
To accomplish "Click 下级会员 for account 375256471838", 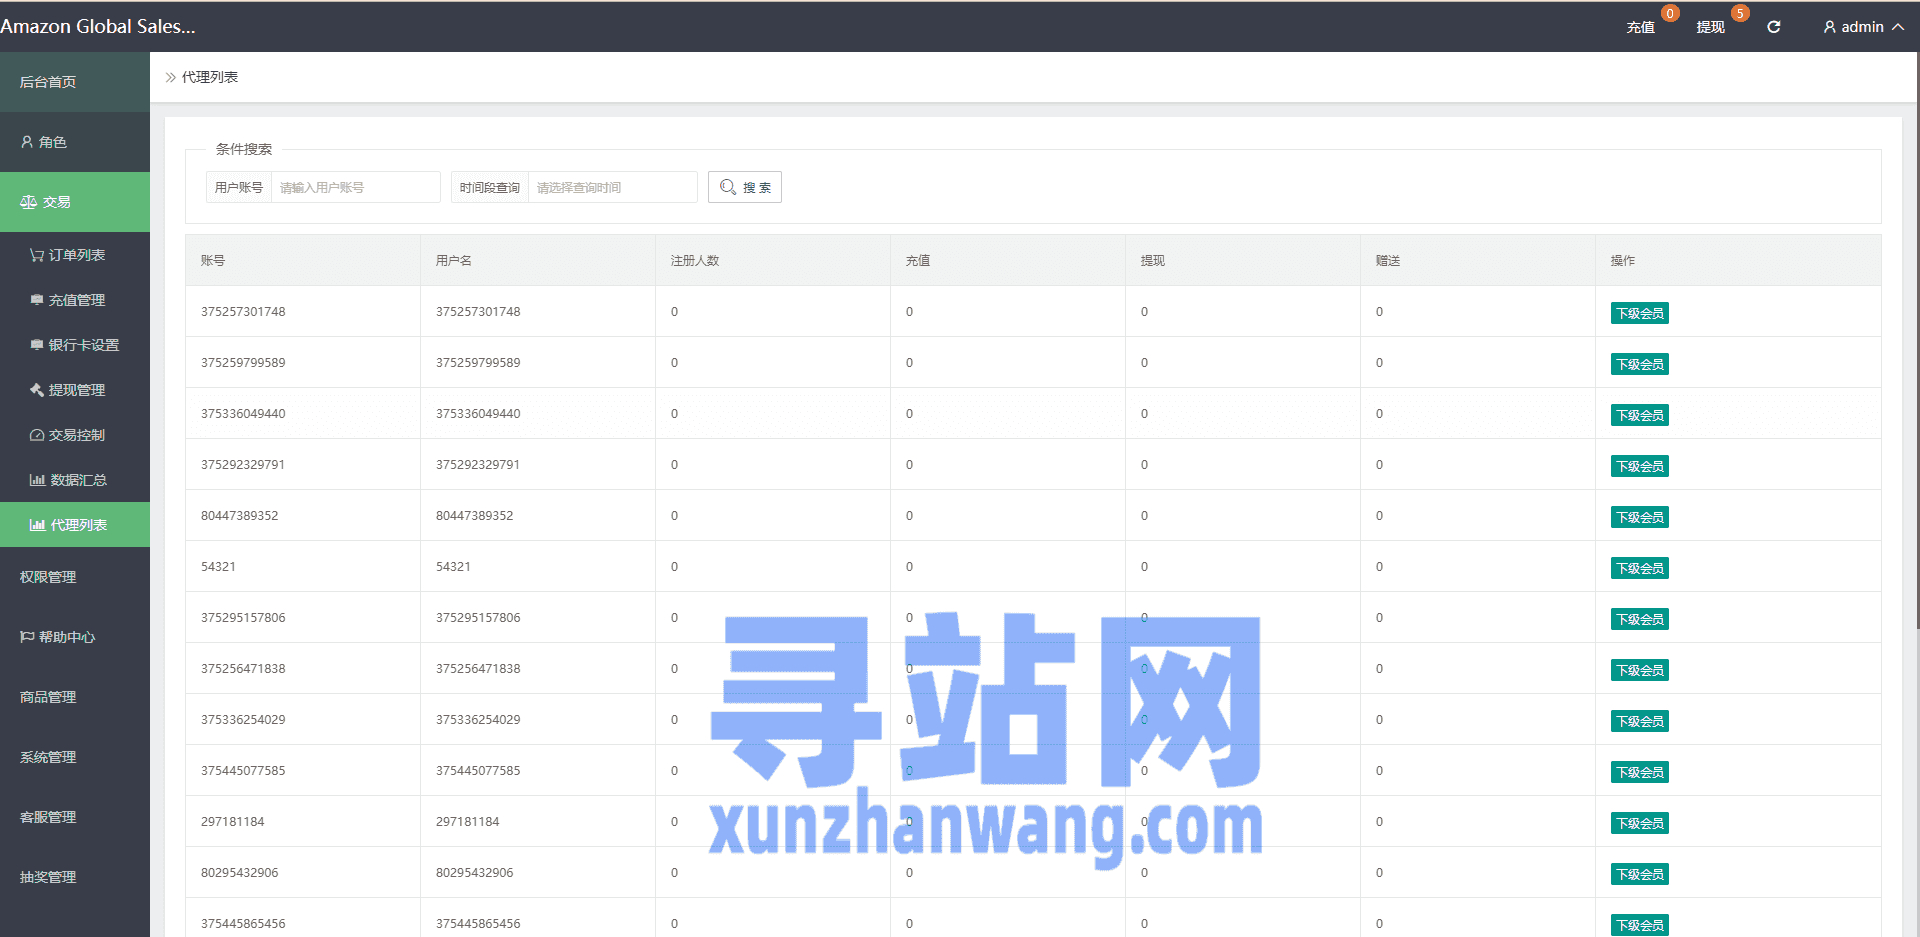I will coord(1640,670).
